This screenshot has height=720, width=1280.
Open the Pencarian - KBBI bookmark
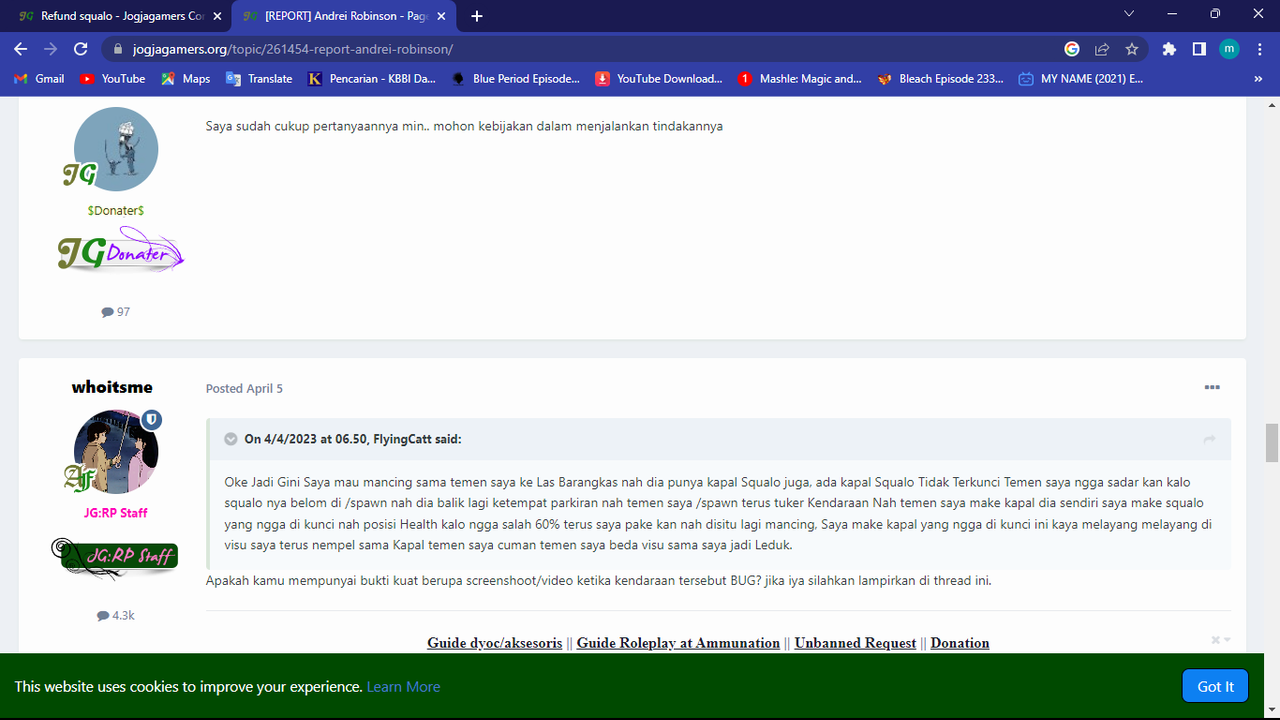coord(372,79)
